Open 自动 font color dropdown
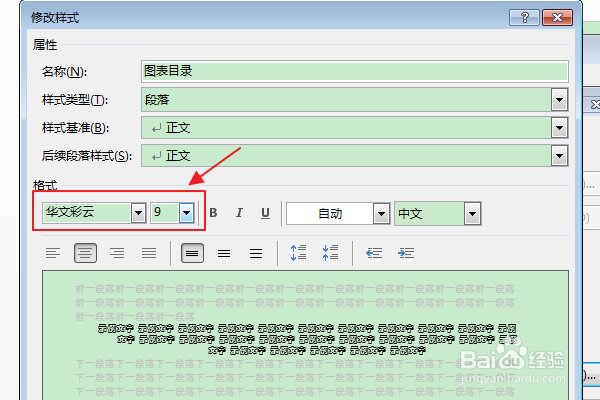The width and height of the screenshot is (600, 400). (x=382, y=214)
